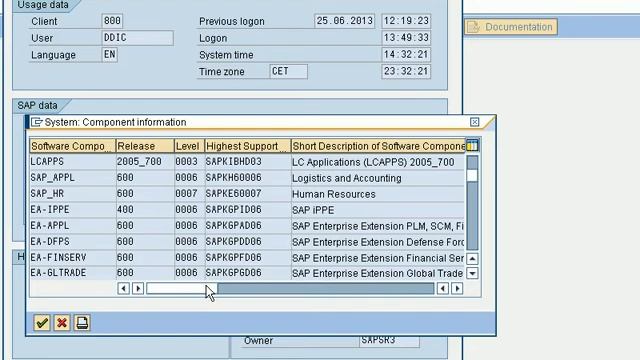Click the far-right horizontal scroll right arrow
Screen dimensions: 640x360
[x=457, y=289]
